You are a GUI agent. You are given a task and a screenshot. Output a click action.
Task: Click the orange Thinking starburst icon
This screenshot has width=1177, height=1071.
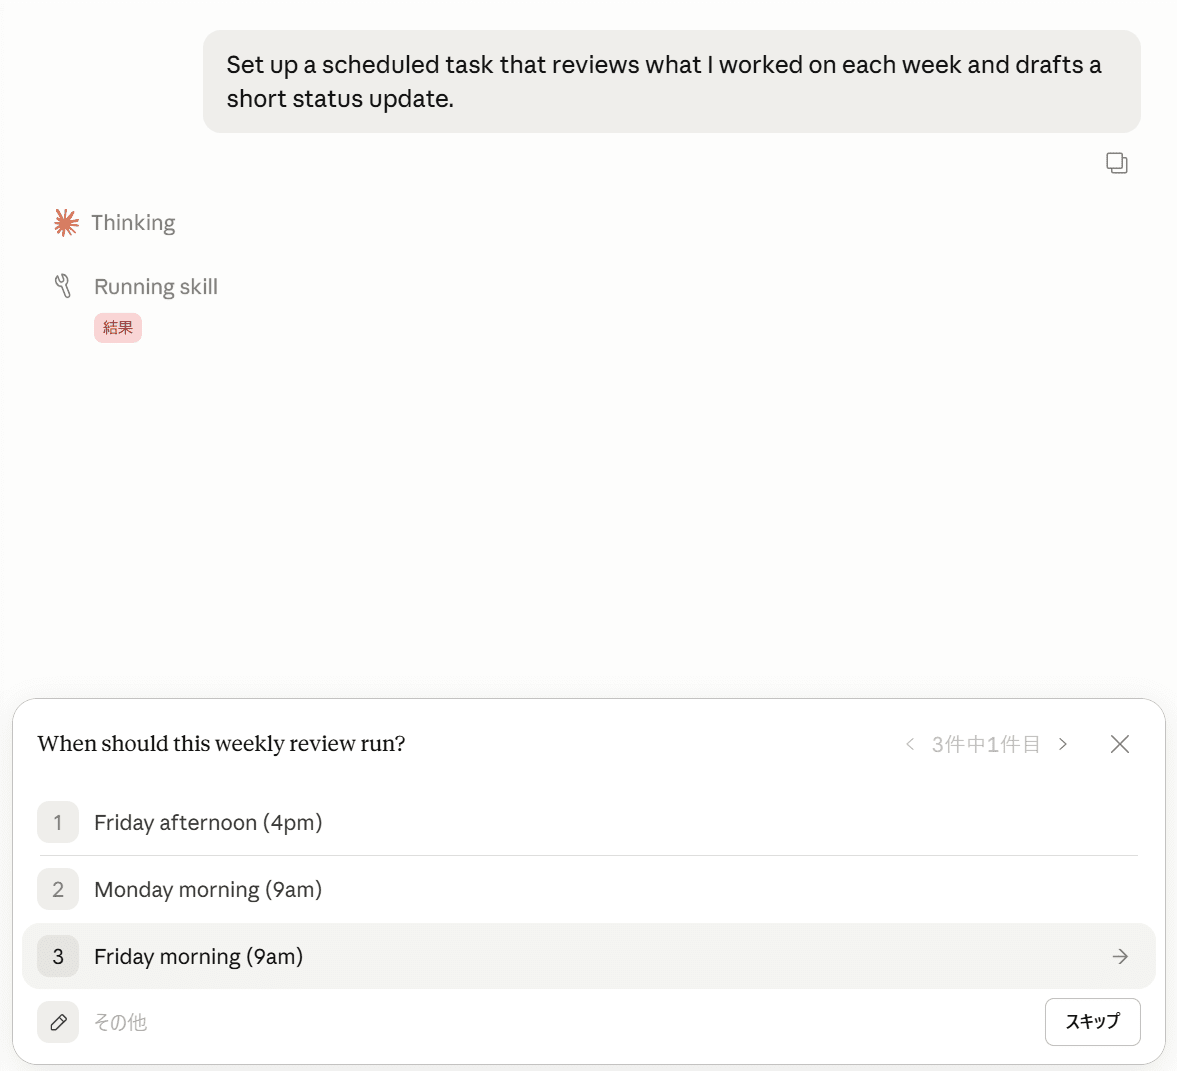tap(66, 223)
